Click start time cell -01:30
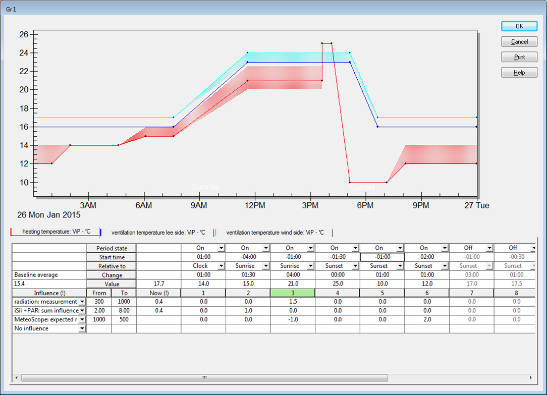The width and height of the screenshot is (547, 395). click(337, 257)
